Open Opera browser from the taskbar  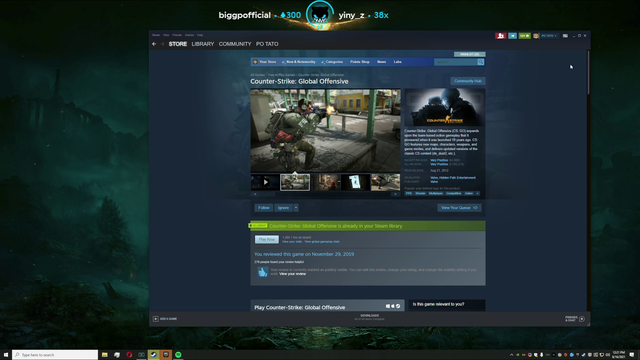pyautogui.click(x=129, y=355)
